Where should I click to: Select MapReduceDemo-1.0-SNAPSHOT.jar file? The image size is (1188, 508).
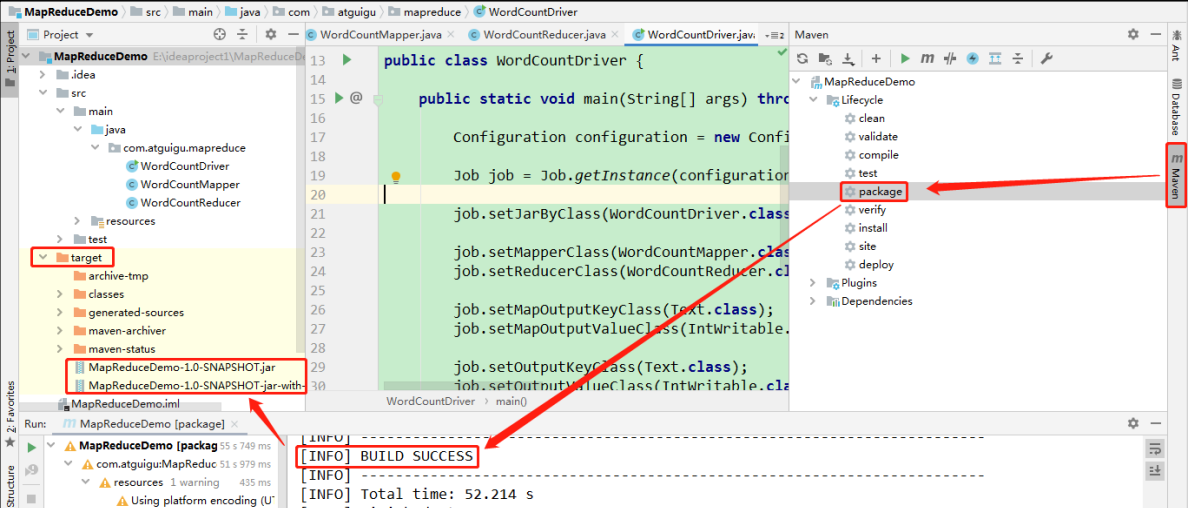coord(181,367)
